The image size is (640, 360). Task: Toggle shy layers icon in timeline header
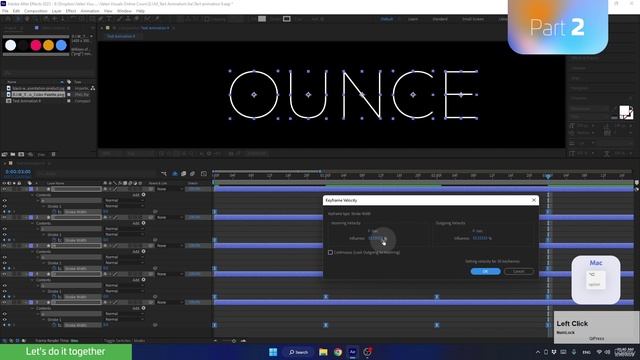coord(175,174)
